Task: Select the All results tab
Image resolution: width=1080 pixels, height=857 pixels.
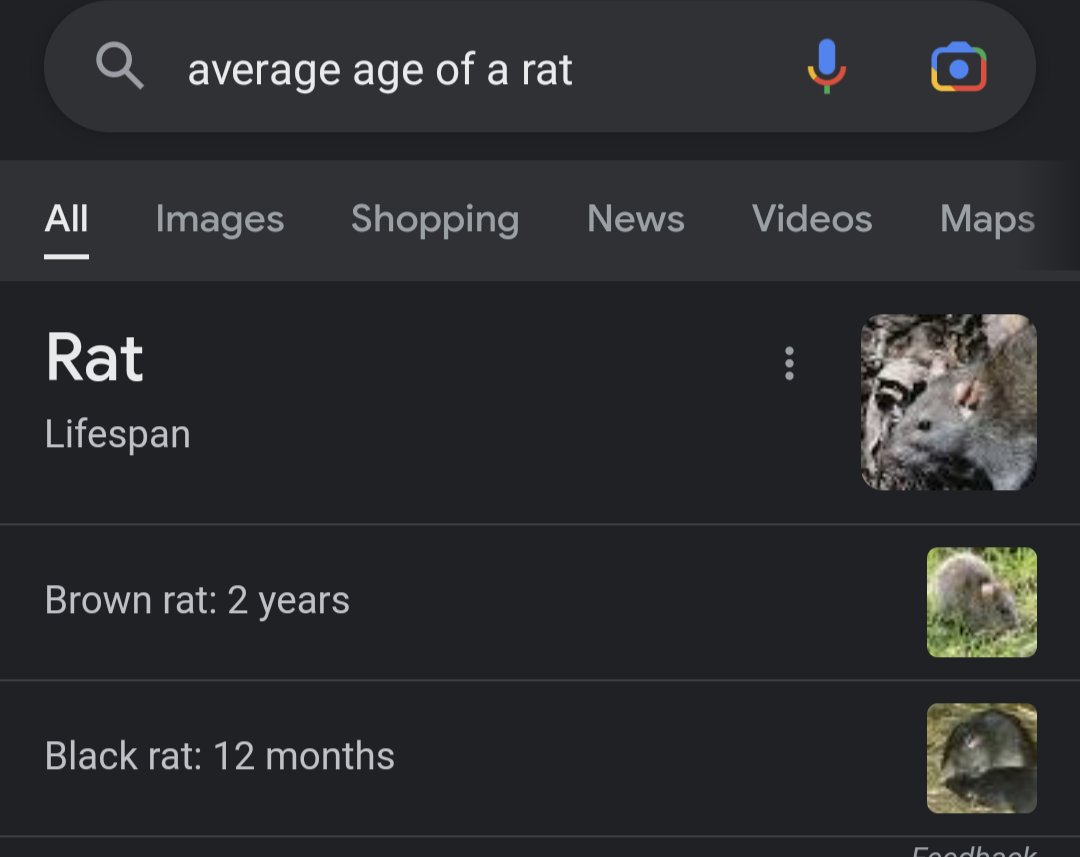Action: click(66, 219)
